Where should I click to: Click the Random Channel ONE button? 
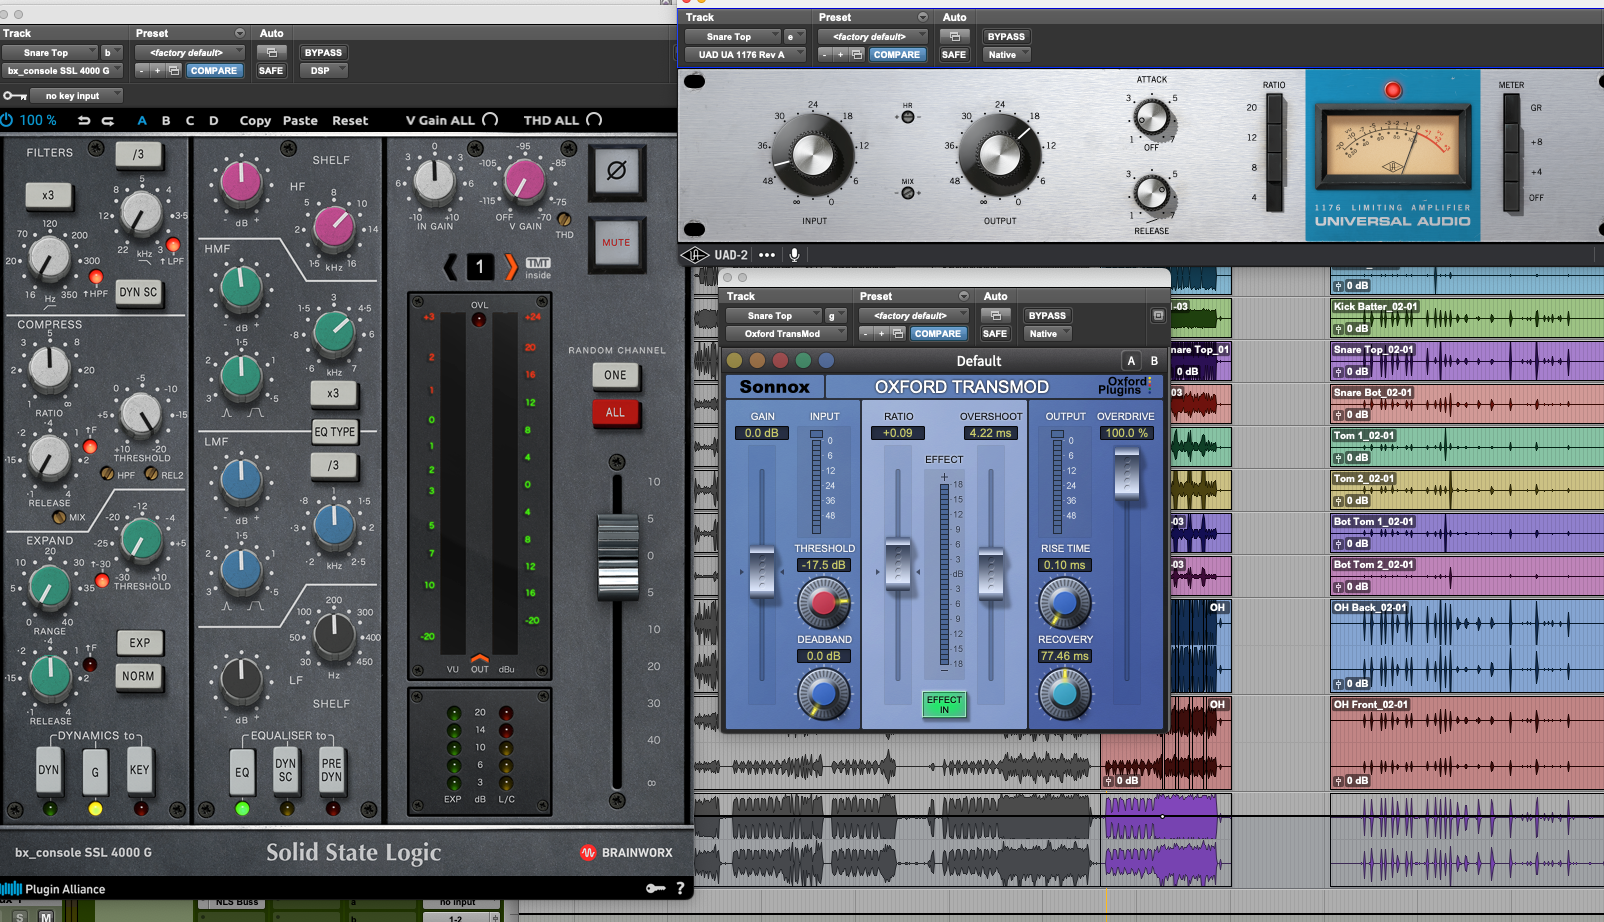click(615, 375)
